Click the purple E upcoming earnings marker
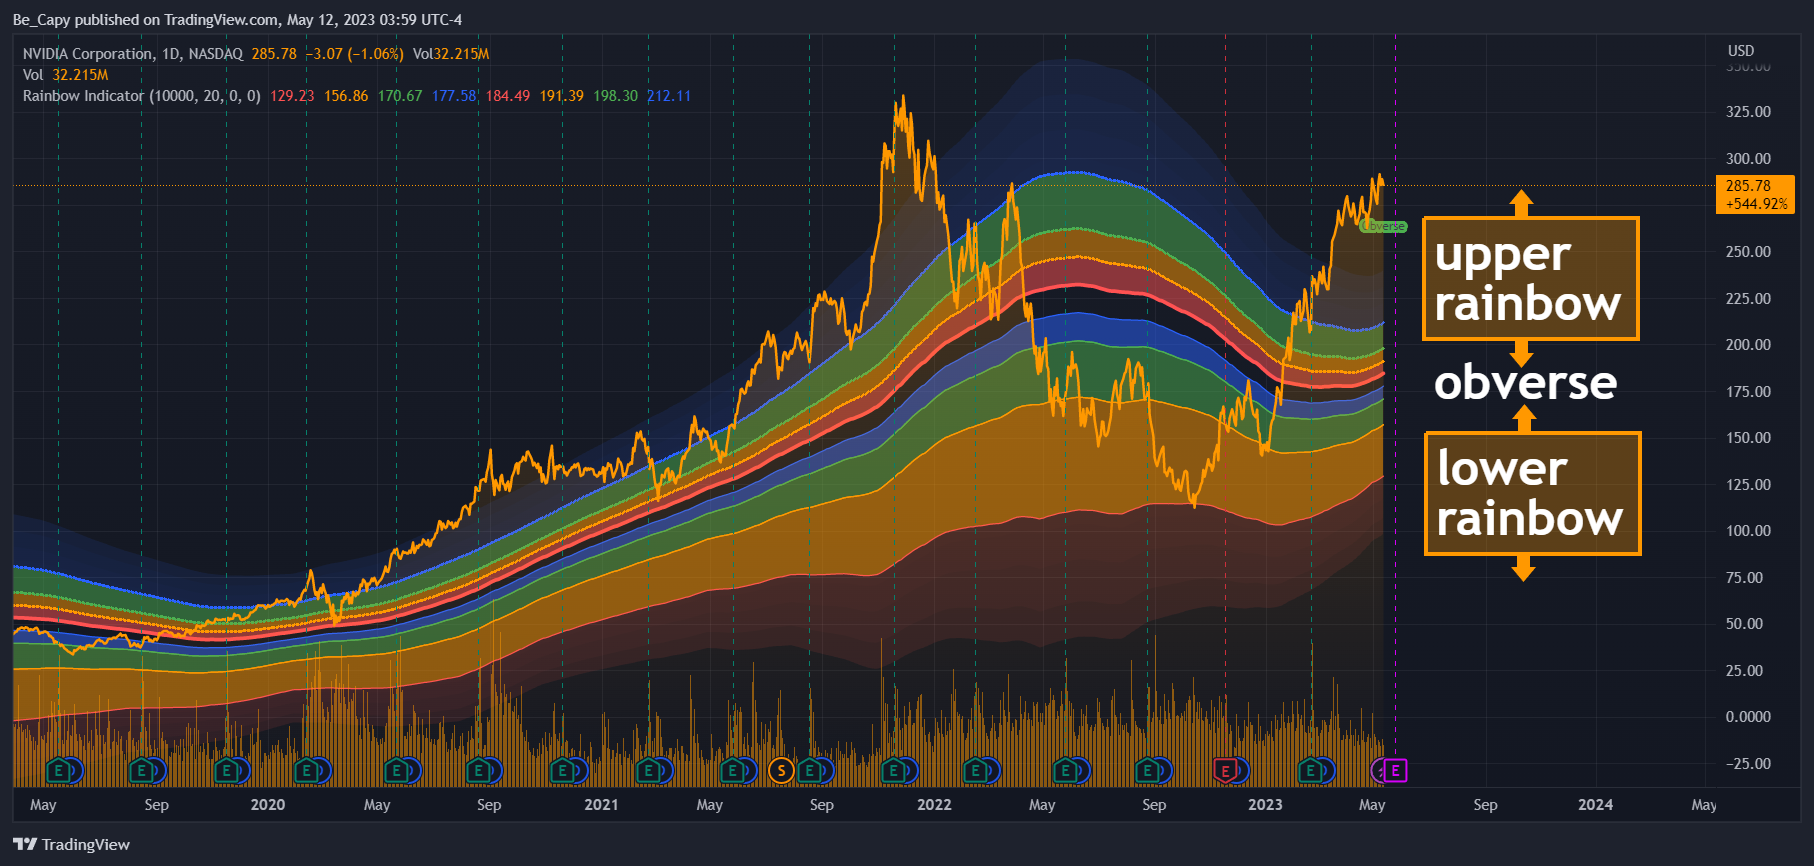 (1395, 771)
